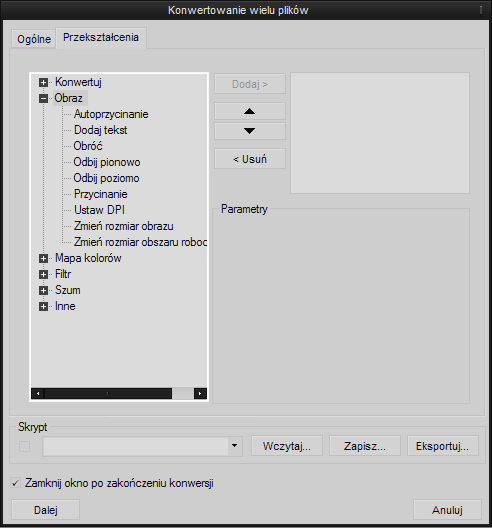Open the Skrypt combo box dropdown

[234, 446]
